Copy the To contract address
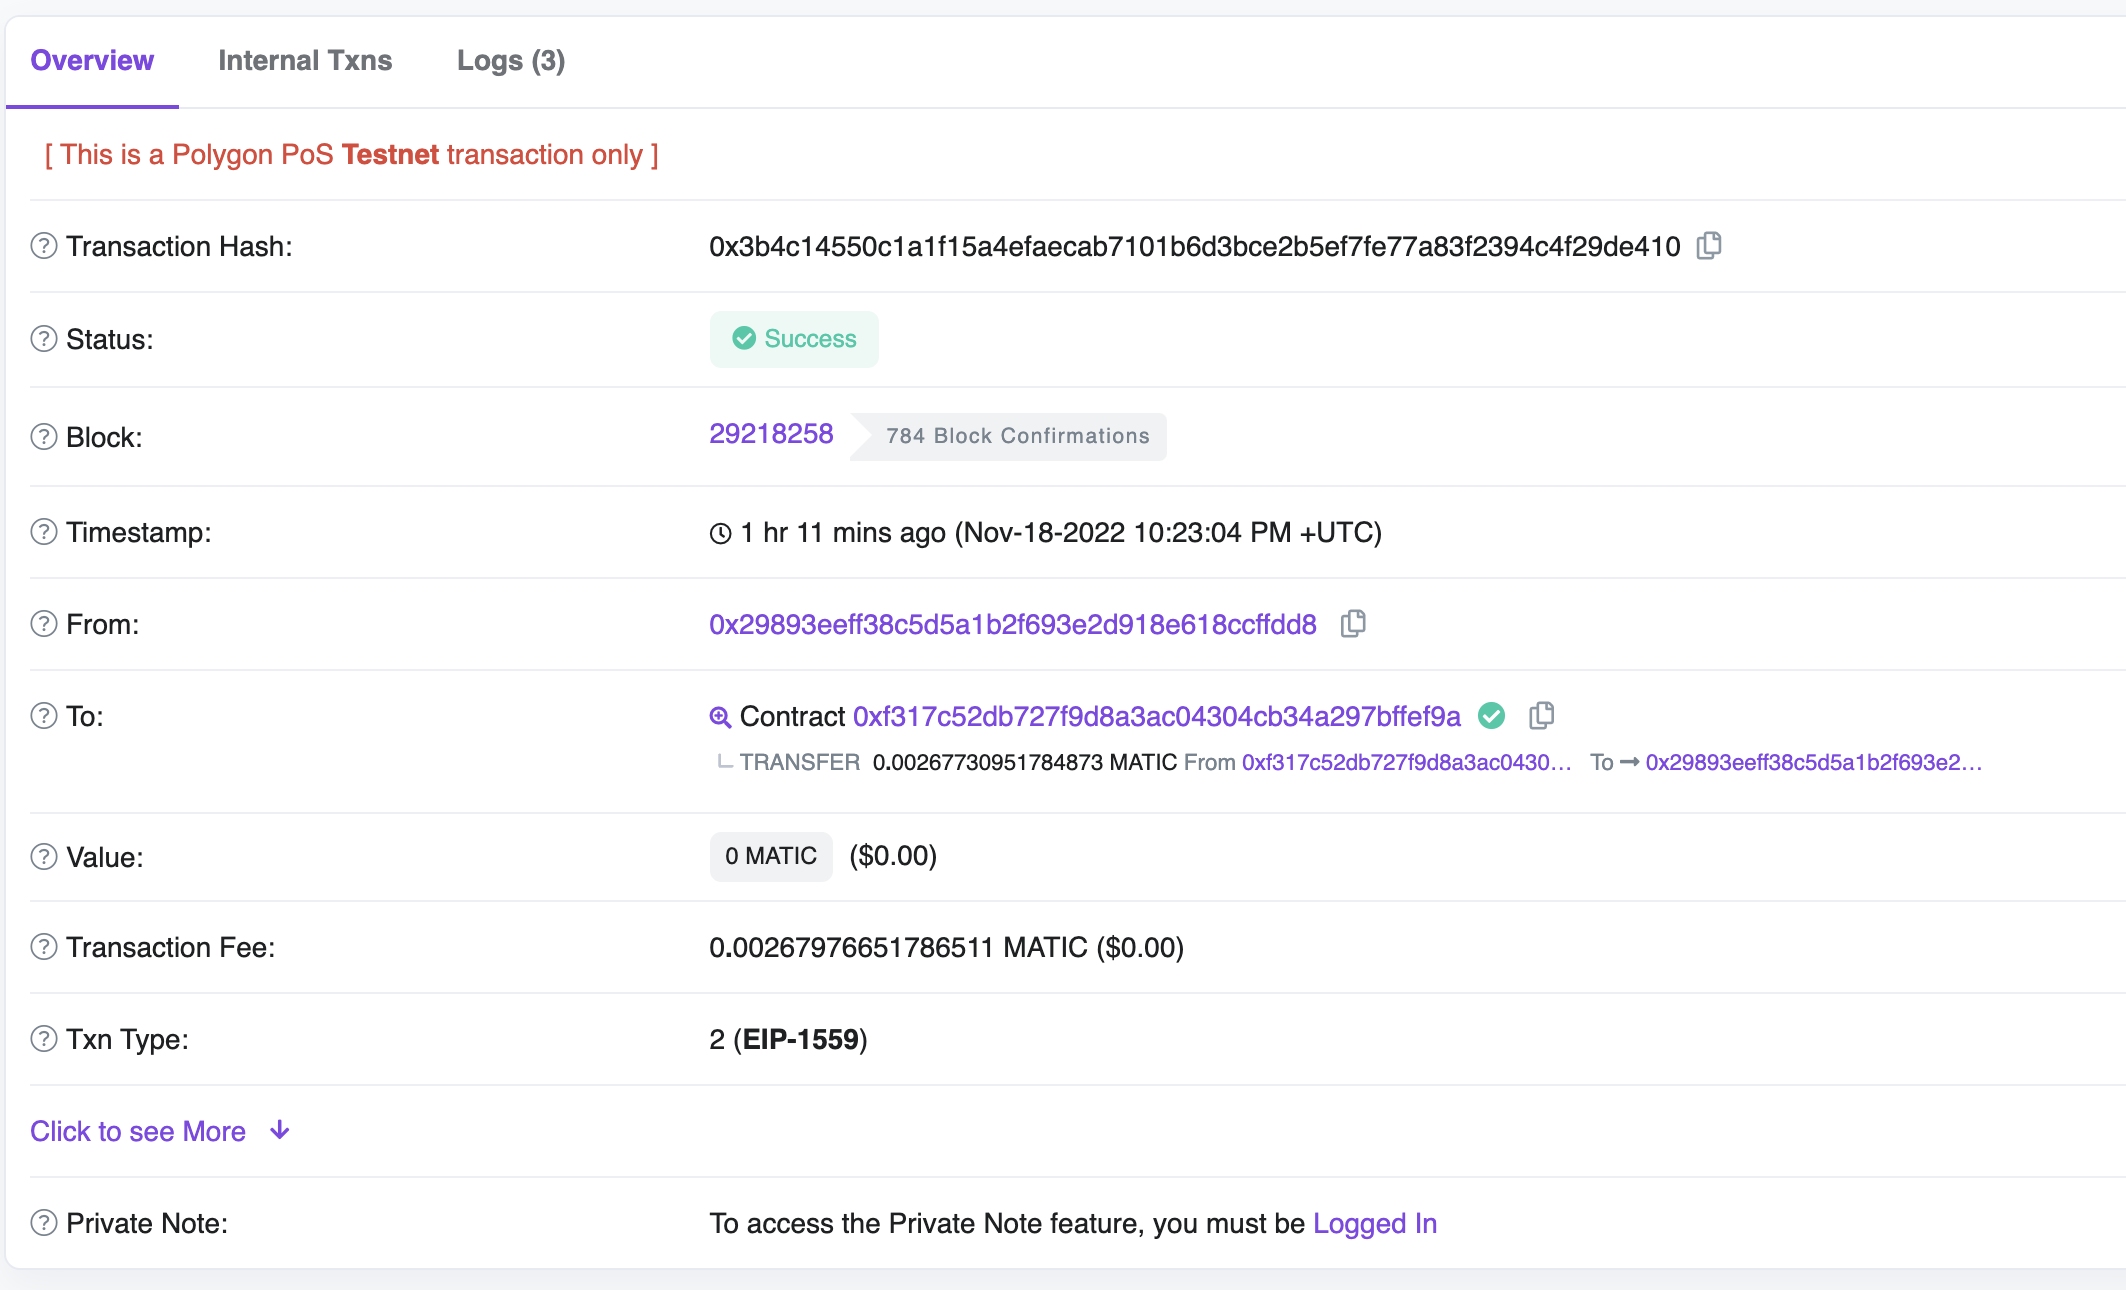2126x1290 pixels. tap(1541, 715)
